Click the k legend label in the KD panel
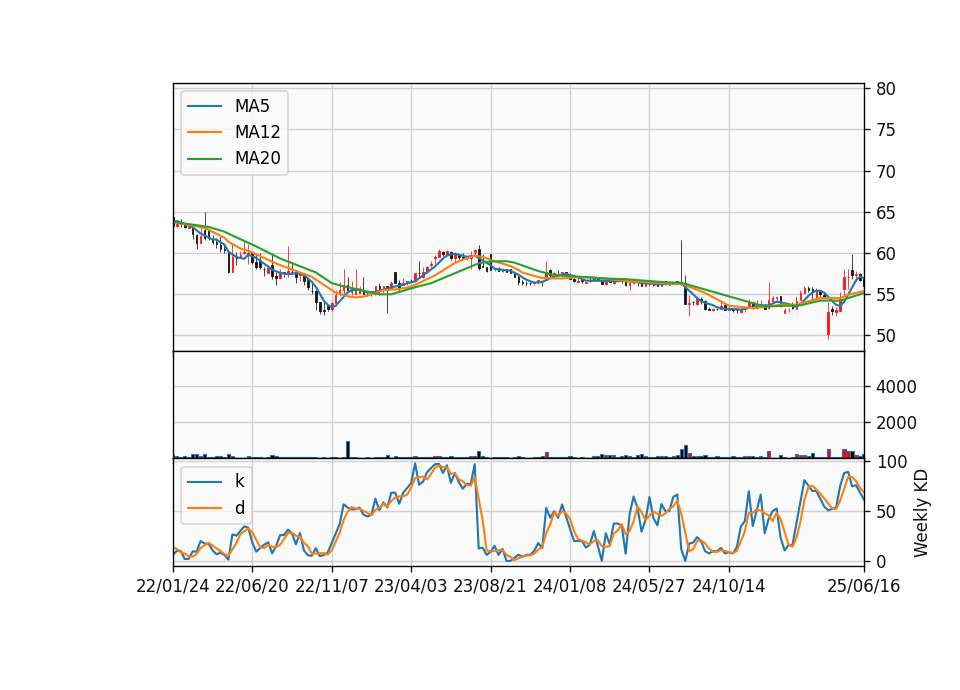The height and width of the screenshot is (690, 960). click(x=239, y=481)
